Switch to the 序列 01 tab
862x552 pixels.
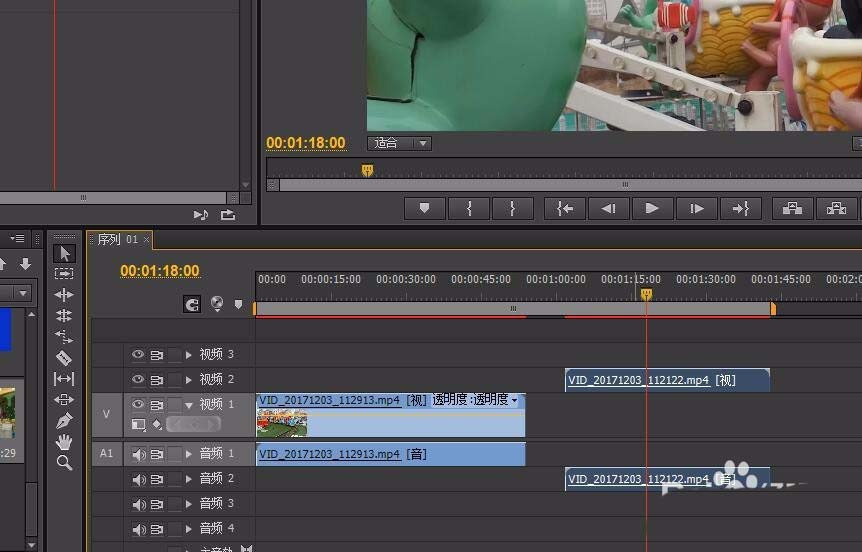tap(118, 239)
